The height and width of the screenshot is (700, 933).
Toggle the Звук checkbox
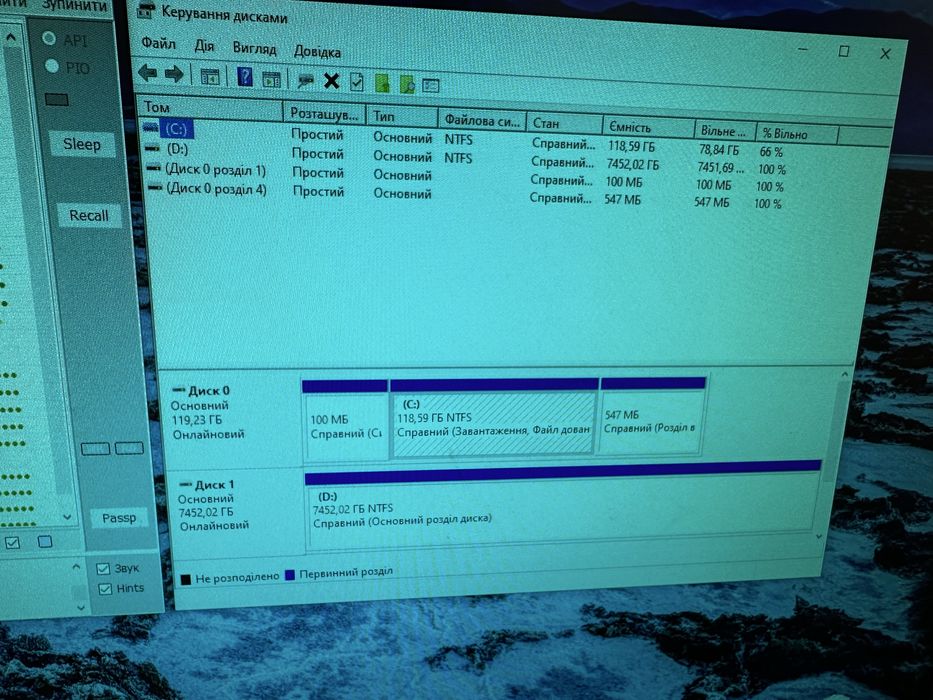[x=103, y=569]
